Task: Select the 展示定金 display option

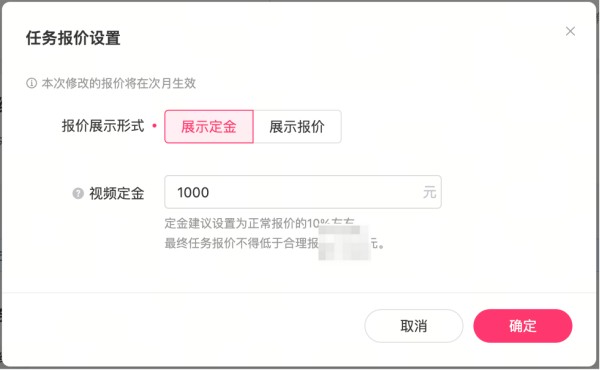Action: coord(209,127)
